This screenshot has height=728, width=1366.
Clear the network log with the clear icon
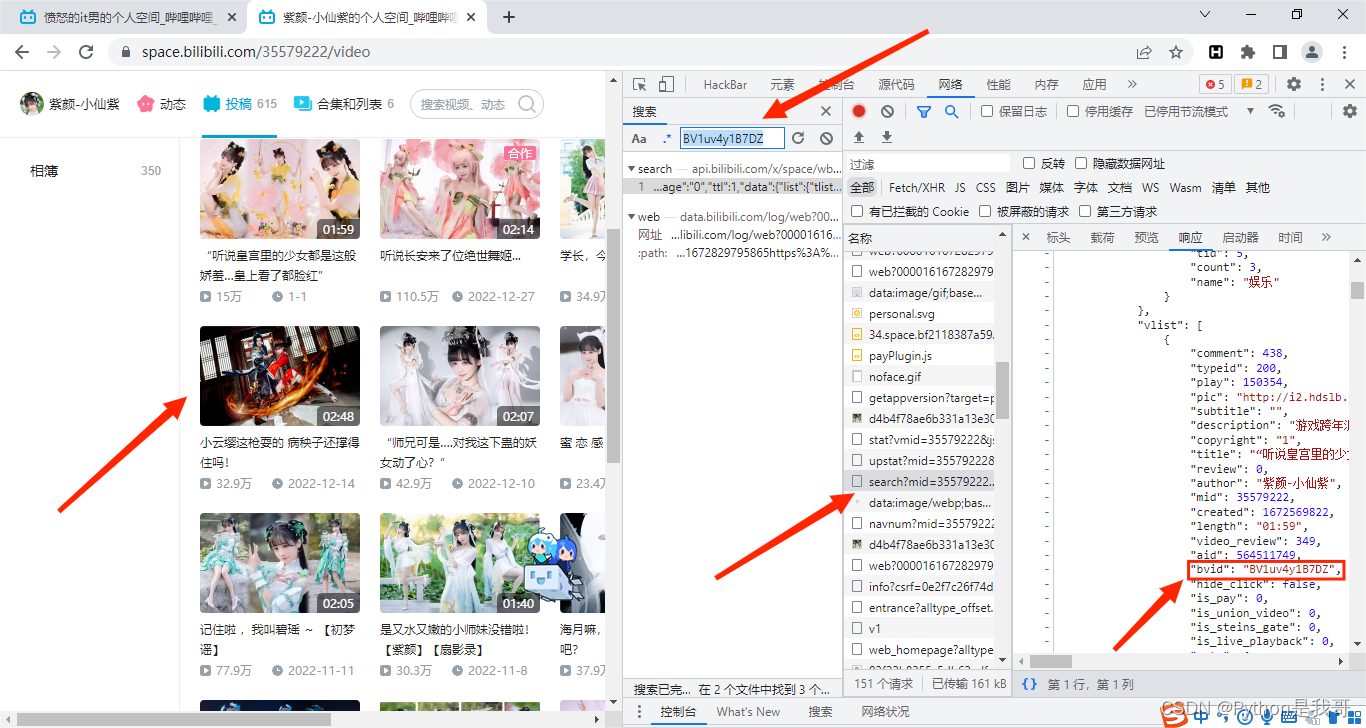click(x=886, y=111)
